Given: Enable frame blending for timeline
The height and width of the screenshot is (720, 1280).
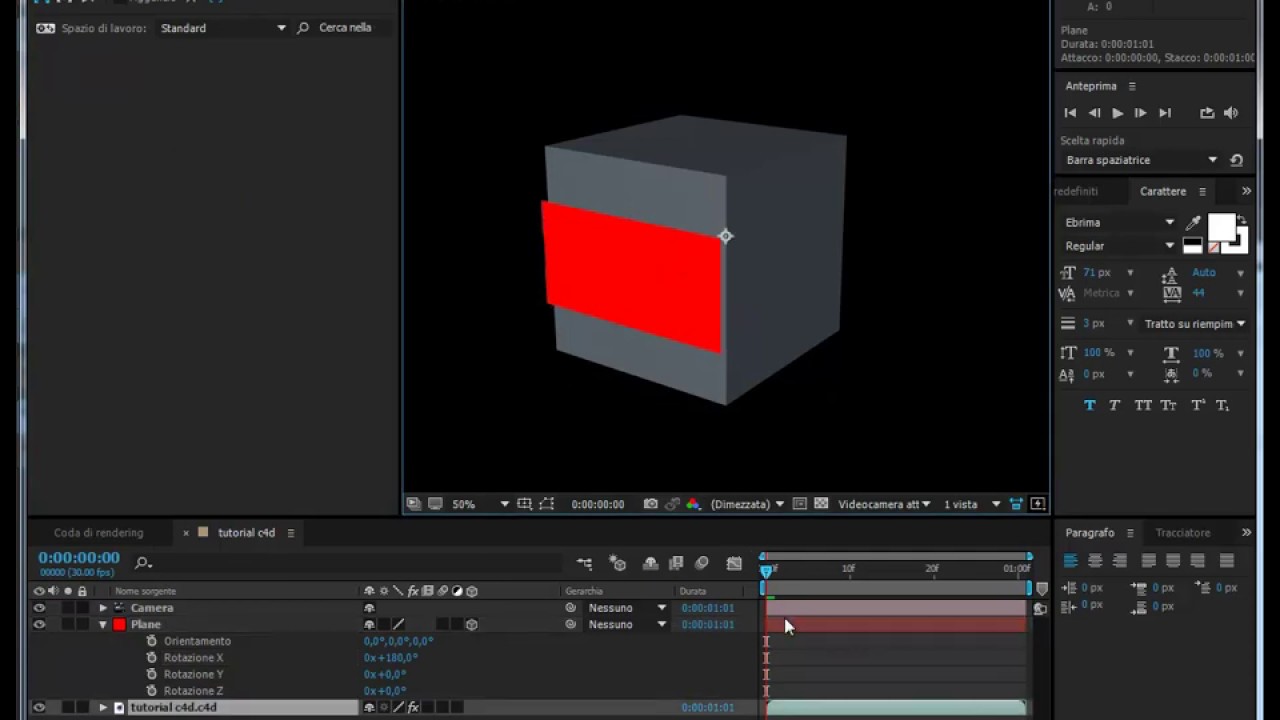Looking at the screenshot, I should (x=676, y=564).
